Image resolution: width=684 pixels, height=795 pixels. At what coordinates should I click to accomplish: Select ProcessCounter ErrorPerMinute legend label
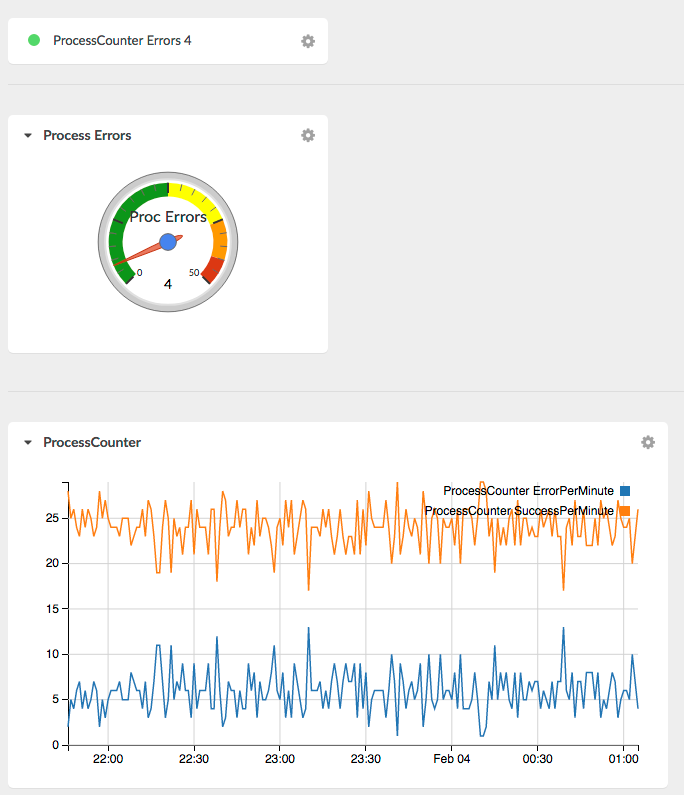[528, 491]
